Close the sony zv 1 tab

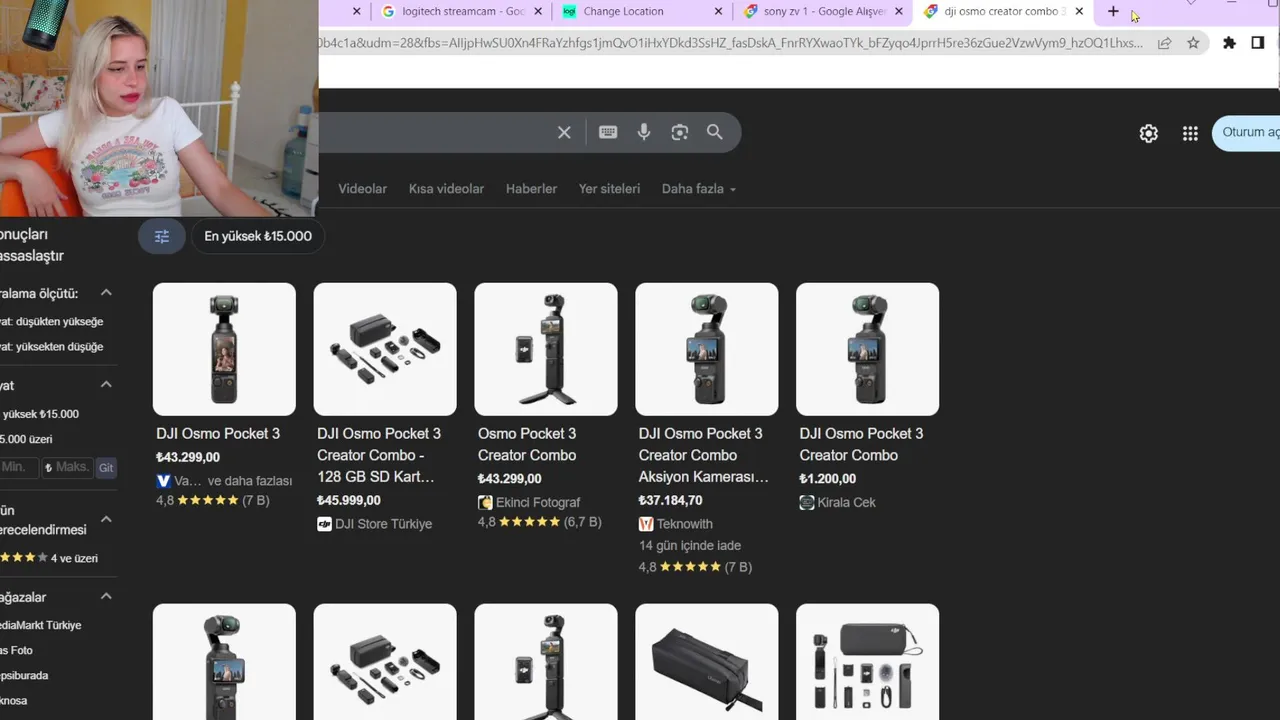point(899,11)
